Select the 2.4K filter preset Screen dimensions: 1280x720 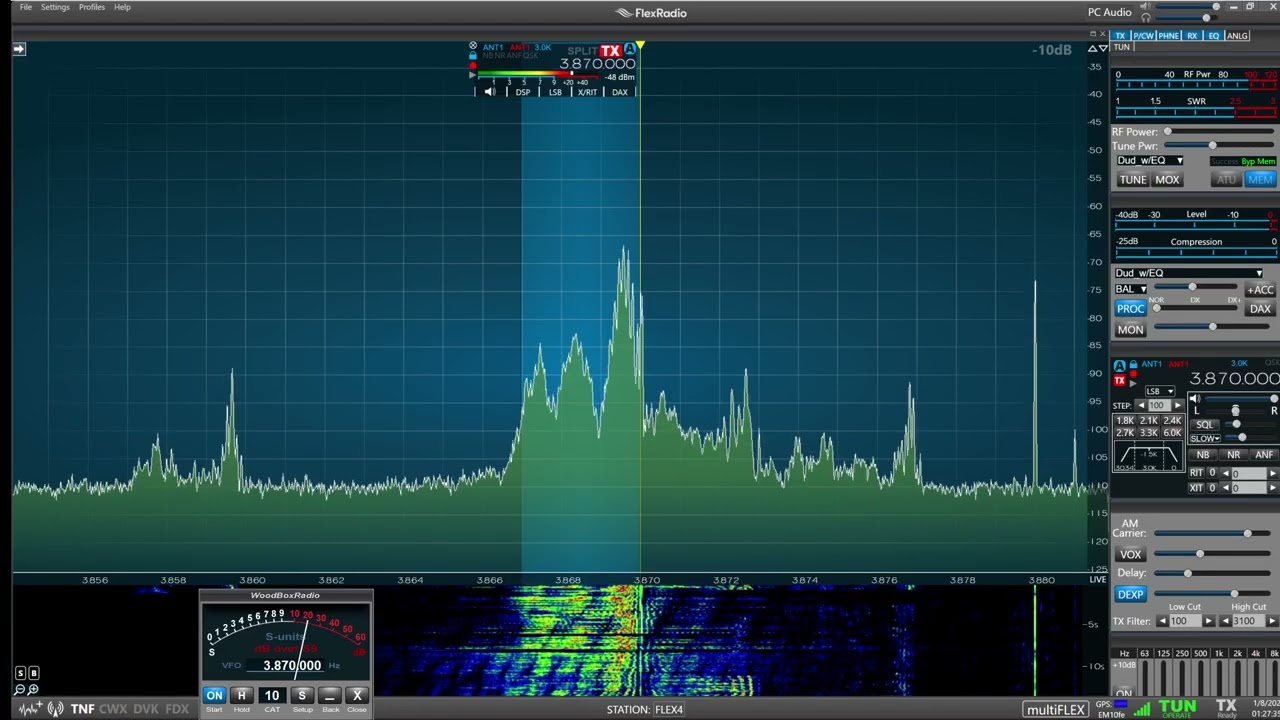point(1172,421)
